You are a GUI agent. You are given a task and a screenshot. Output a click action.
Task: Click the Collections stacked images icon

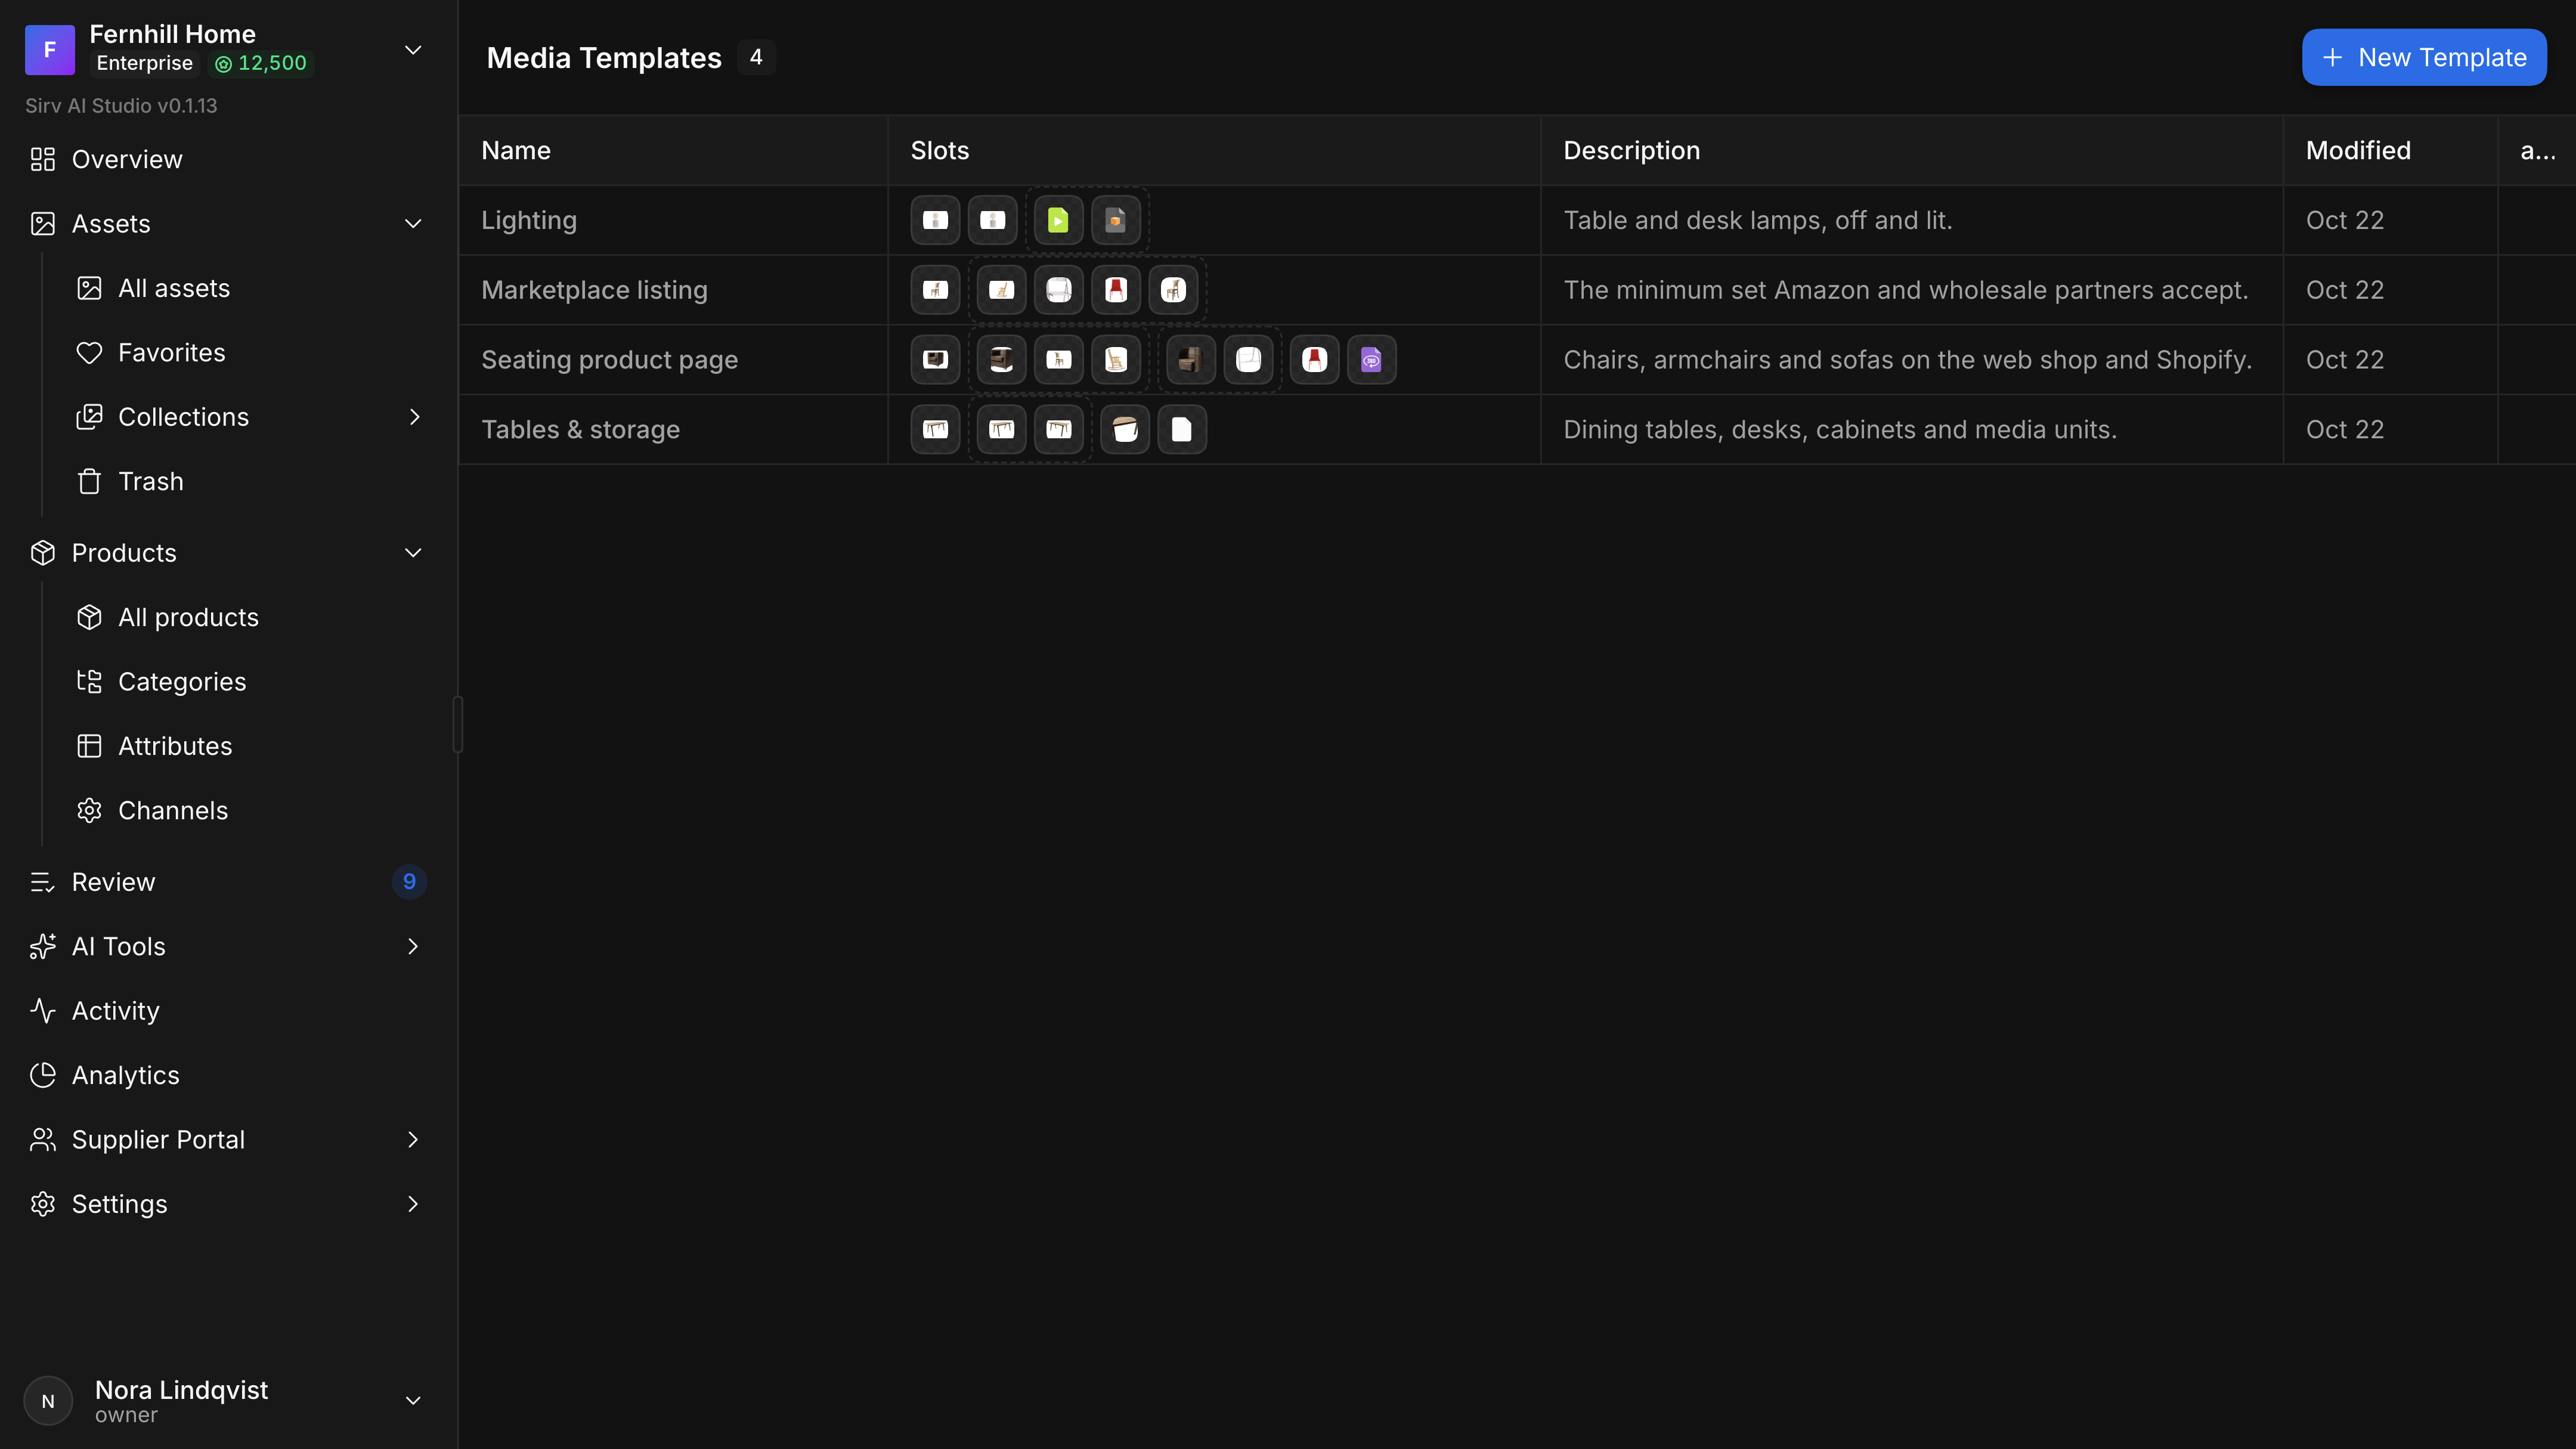click(x=89, y=417)
